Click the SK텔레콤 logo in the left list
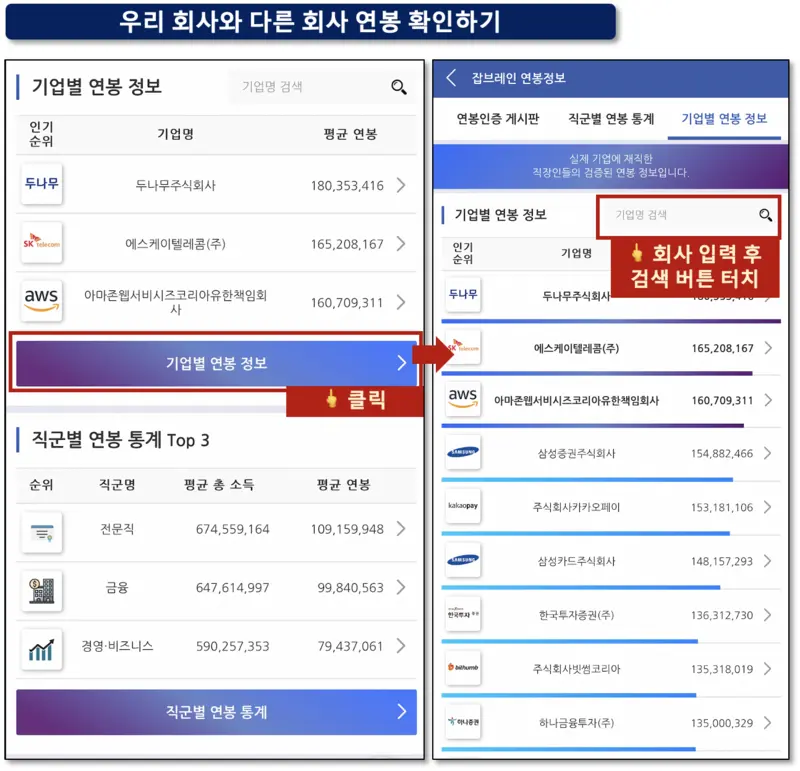The height and width of the screenshot is (771, 800). (40, 244)
